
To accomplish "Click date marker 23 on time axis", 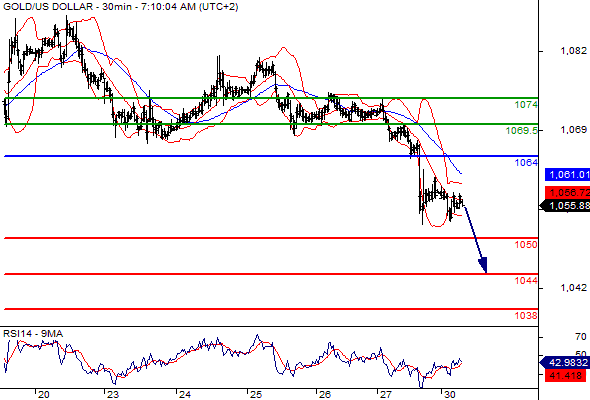I will click(113, 395).
